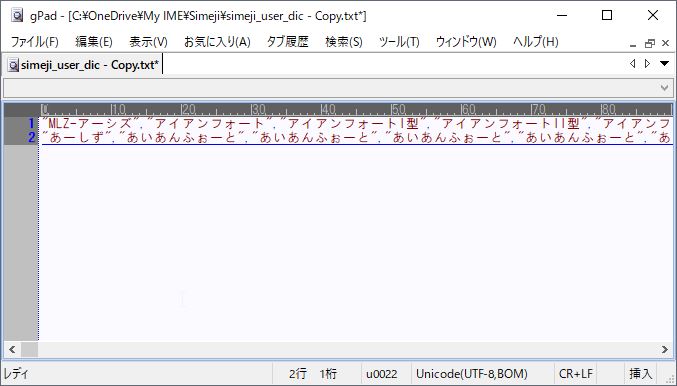Click the file icon on the document tab
Viewport: 677px width, 386px height.
click(14, 65)
